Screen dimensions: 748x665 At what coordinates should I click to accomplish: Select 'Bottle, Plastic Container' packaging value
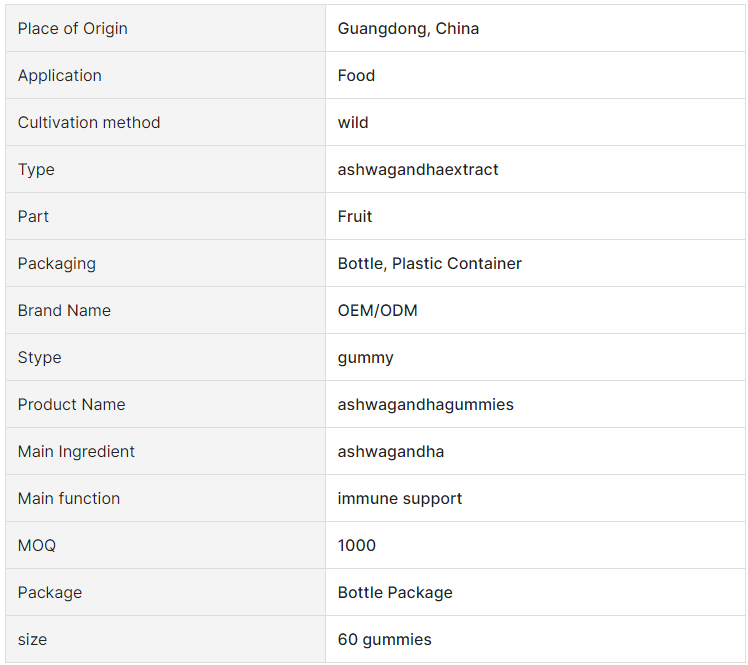[429, 263]
